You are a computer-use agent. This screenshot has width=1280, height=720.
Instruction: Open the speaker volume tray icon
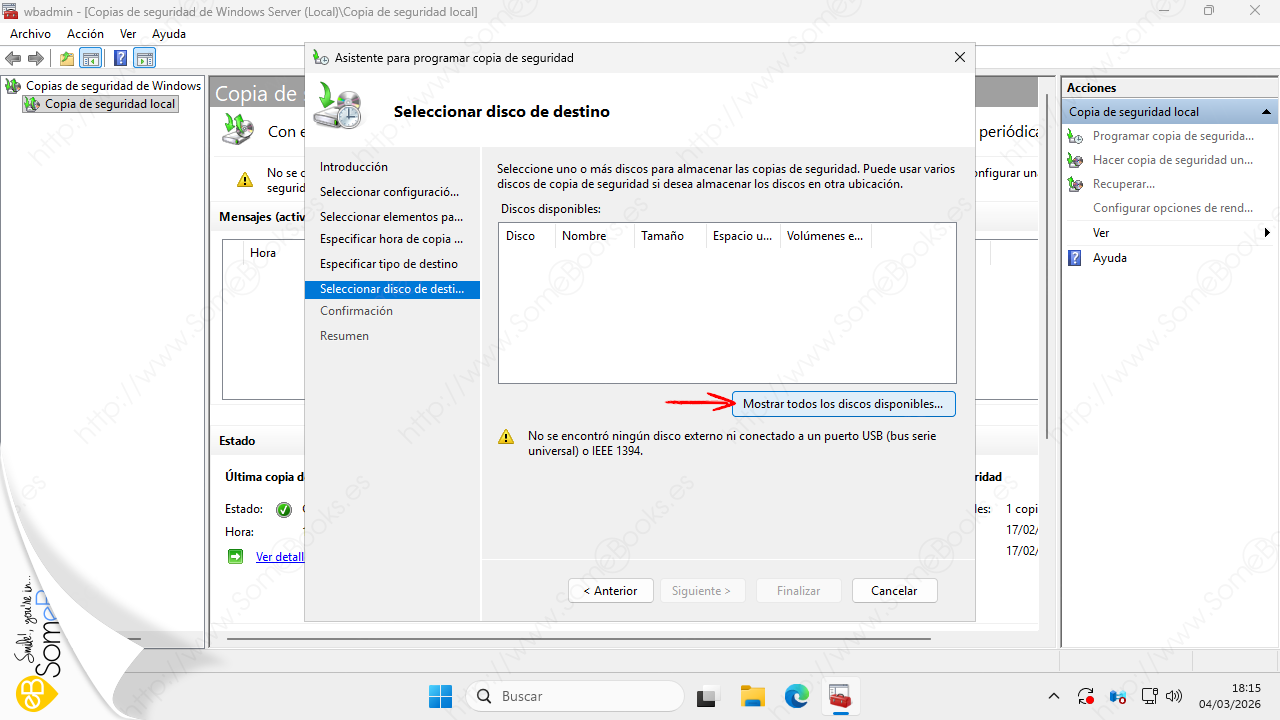pyautogui.click(x=1175, y=696)
